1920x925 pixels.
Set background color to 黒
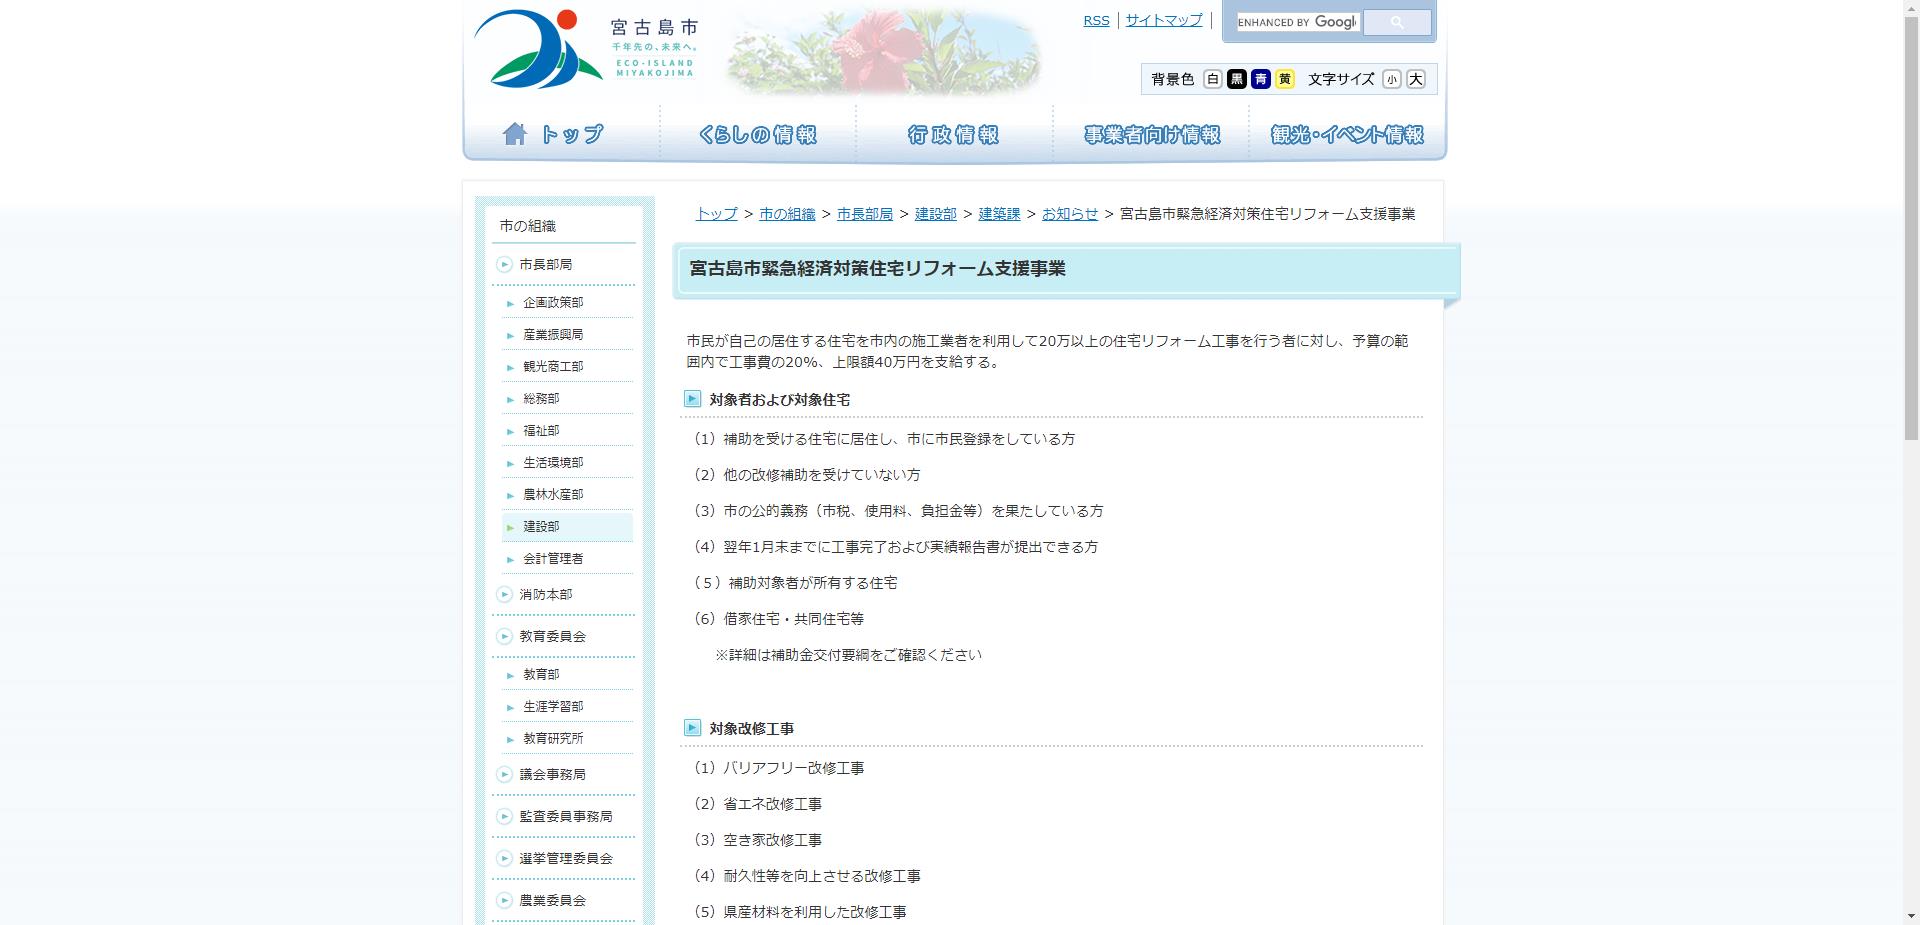click(1235, 78)
